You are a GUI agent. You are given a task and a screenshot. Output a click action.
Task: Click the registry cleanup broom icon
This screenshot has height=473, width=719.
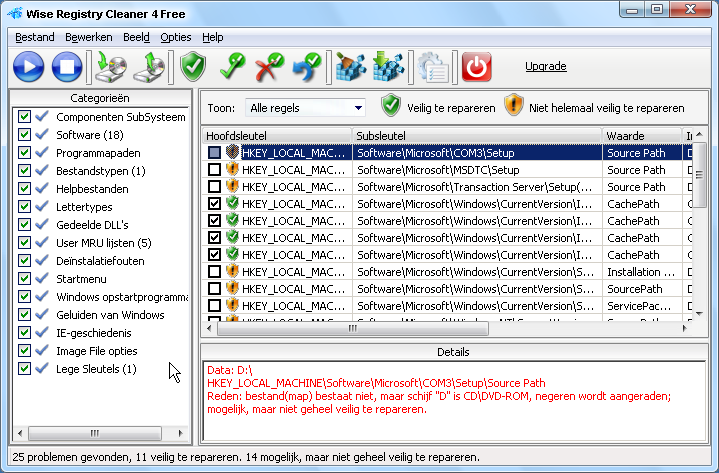click(x=351, y=67)
